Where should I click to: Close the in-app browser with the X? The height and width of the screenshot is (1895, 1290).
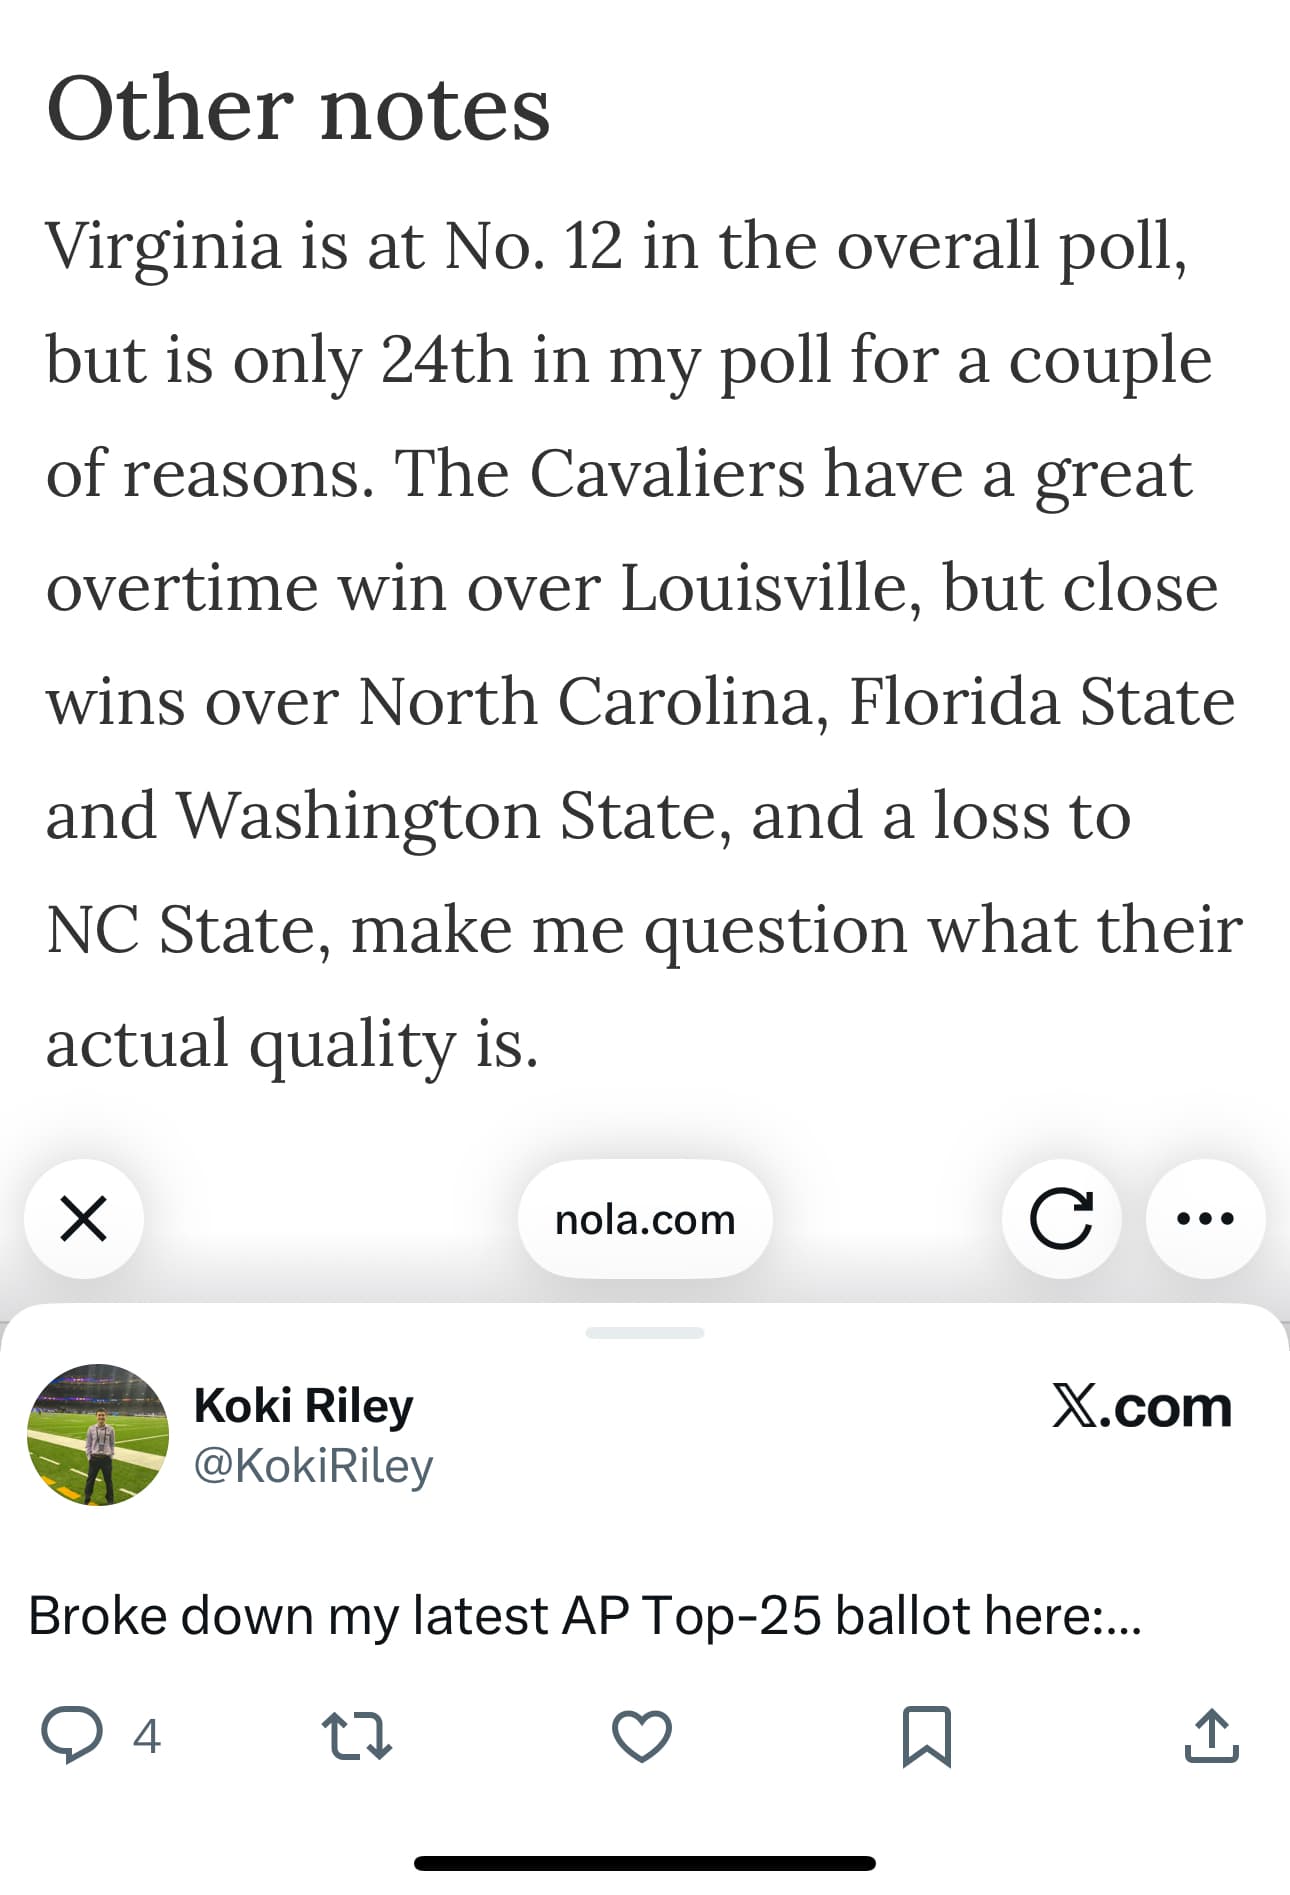point(84,1218)
